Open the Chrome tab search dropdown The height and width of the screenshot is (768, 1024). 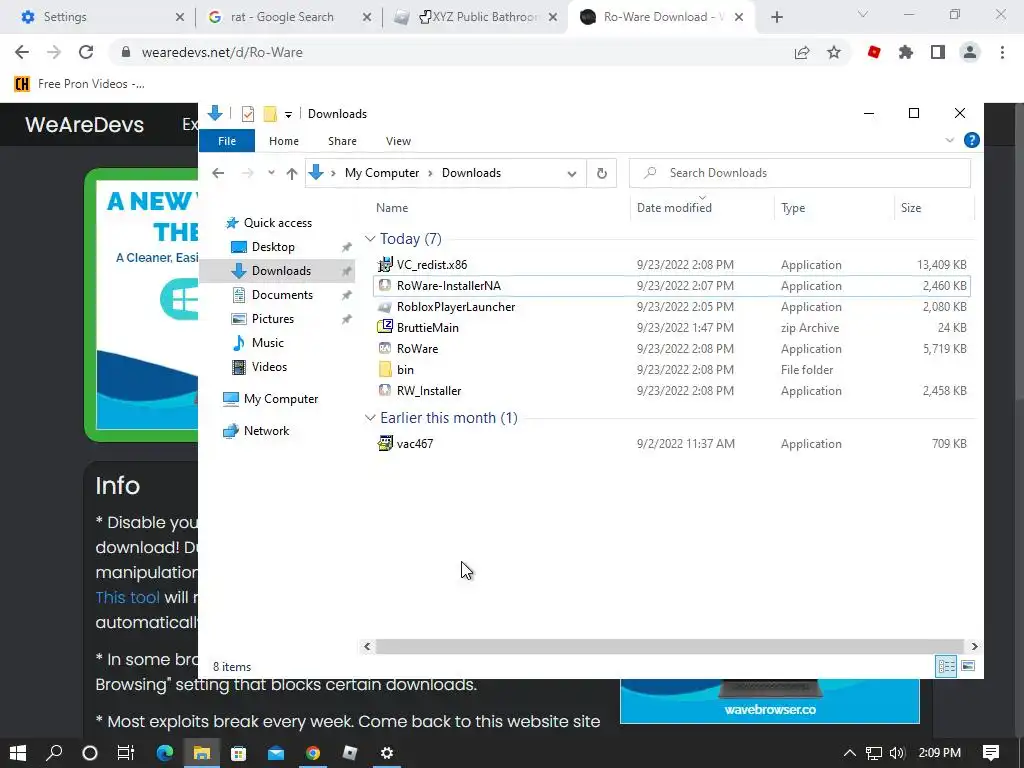(x=863, y=14)
